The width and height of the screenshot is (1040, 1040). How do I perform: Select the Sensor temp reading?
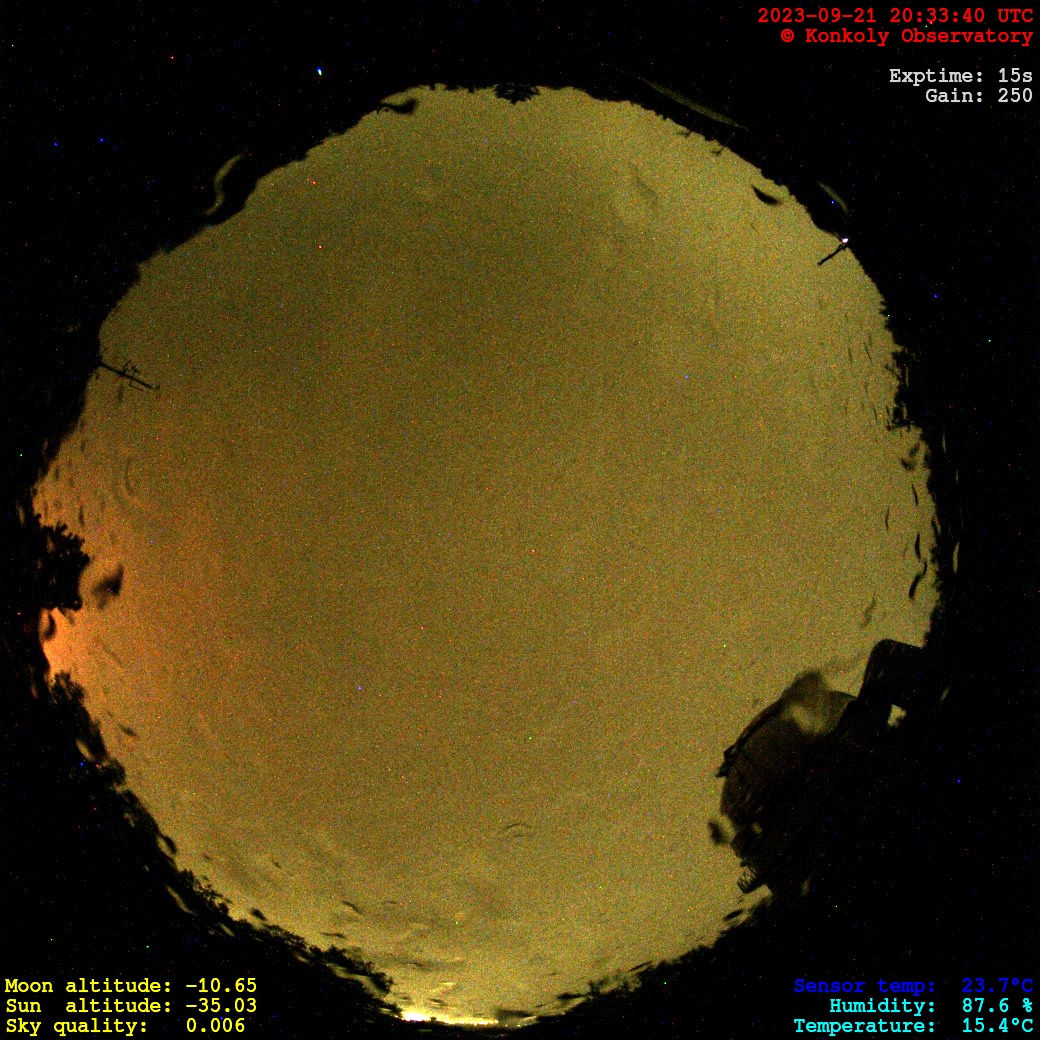click(913, 986)
